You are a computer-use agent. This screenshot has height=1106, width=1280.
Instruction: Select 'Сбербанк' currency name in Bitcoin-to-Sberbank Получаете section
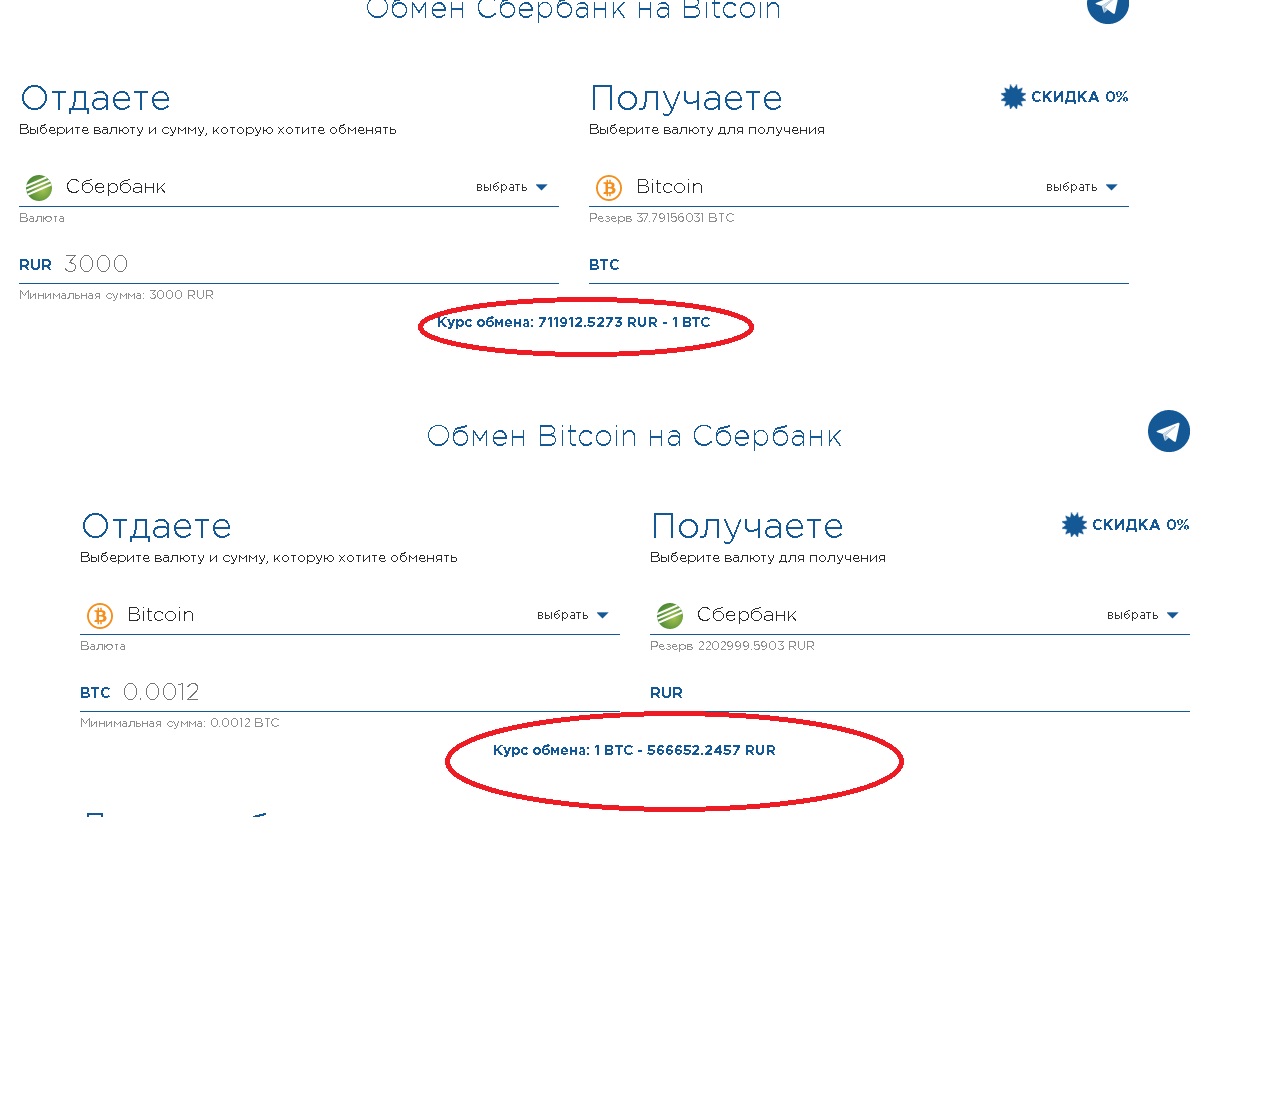(747, 615)
